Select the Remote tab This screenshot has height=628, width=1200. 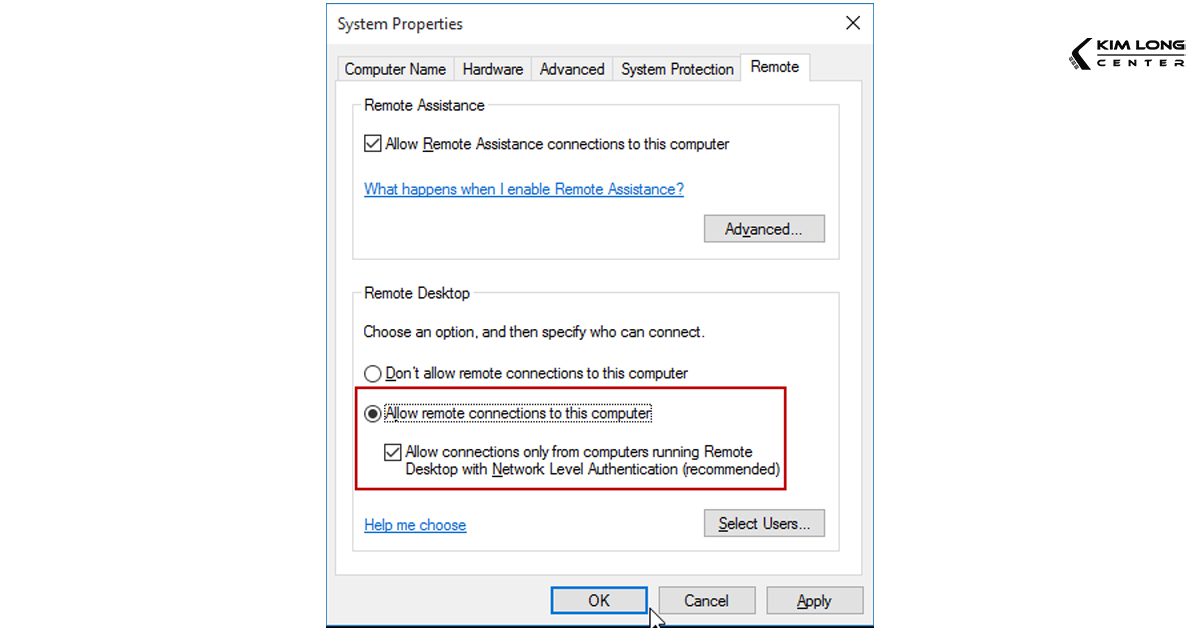pyautogui.click(x=774, y=67)
